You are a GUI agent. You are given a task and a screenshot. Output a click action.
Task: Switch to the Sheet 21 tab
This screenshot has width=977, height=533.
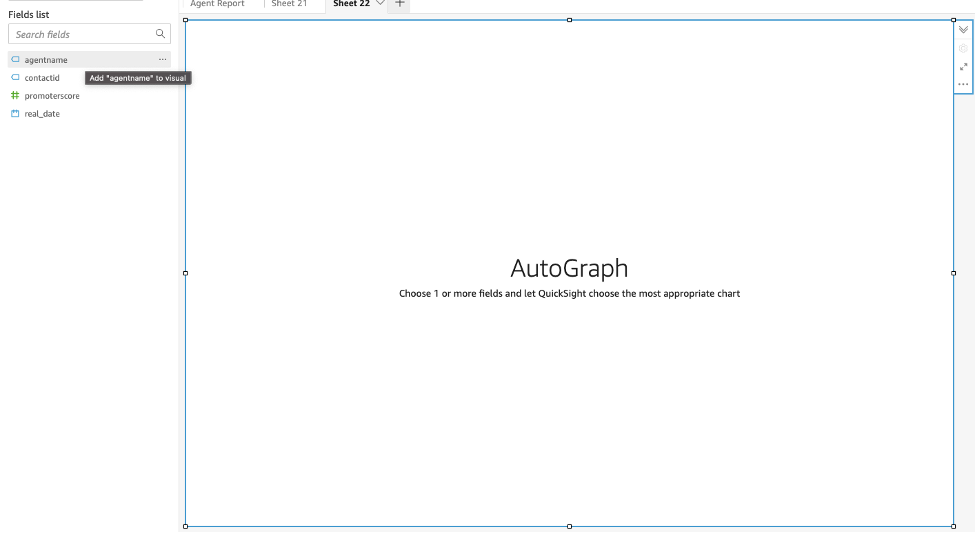pos(289,4)
